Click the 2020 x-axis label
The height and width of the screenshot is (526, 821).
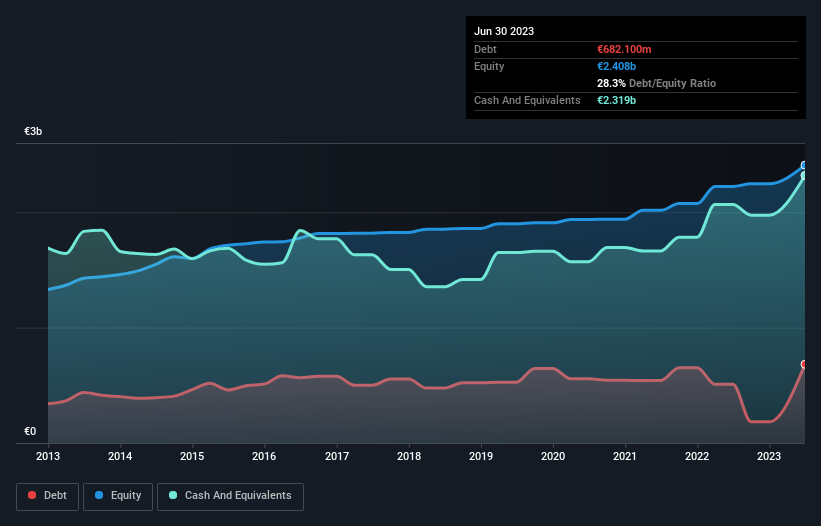coord(553,456)
